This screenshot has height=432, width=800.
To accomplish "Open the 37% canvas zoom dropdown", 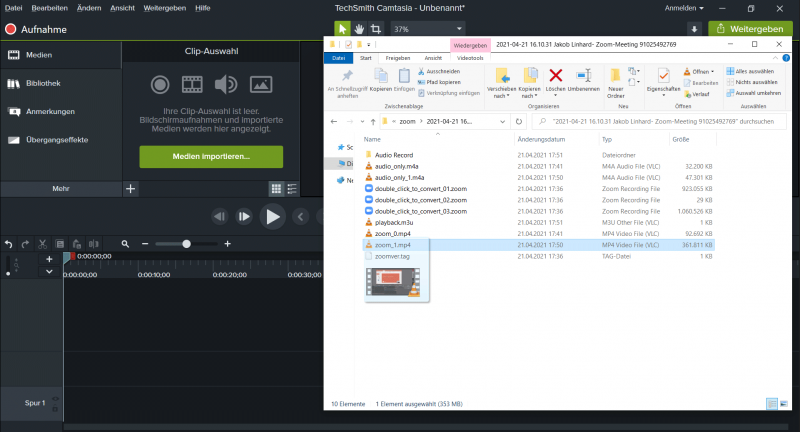I will (428, 29).
